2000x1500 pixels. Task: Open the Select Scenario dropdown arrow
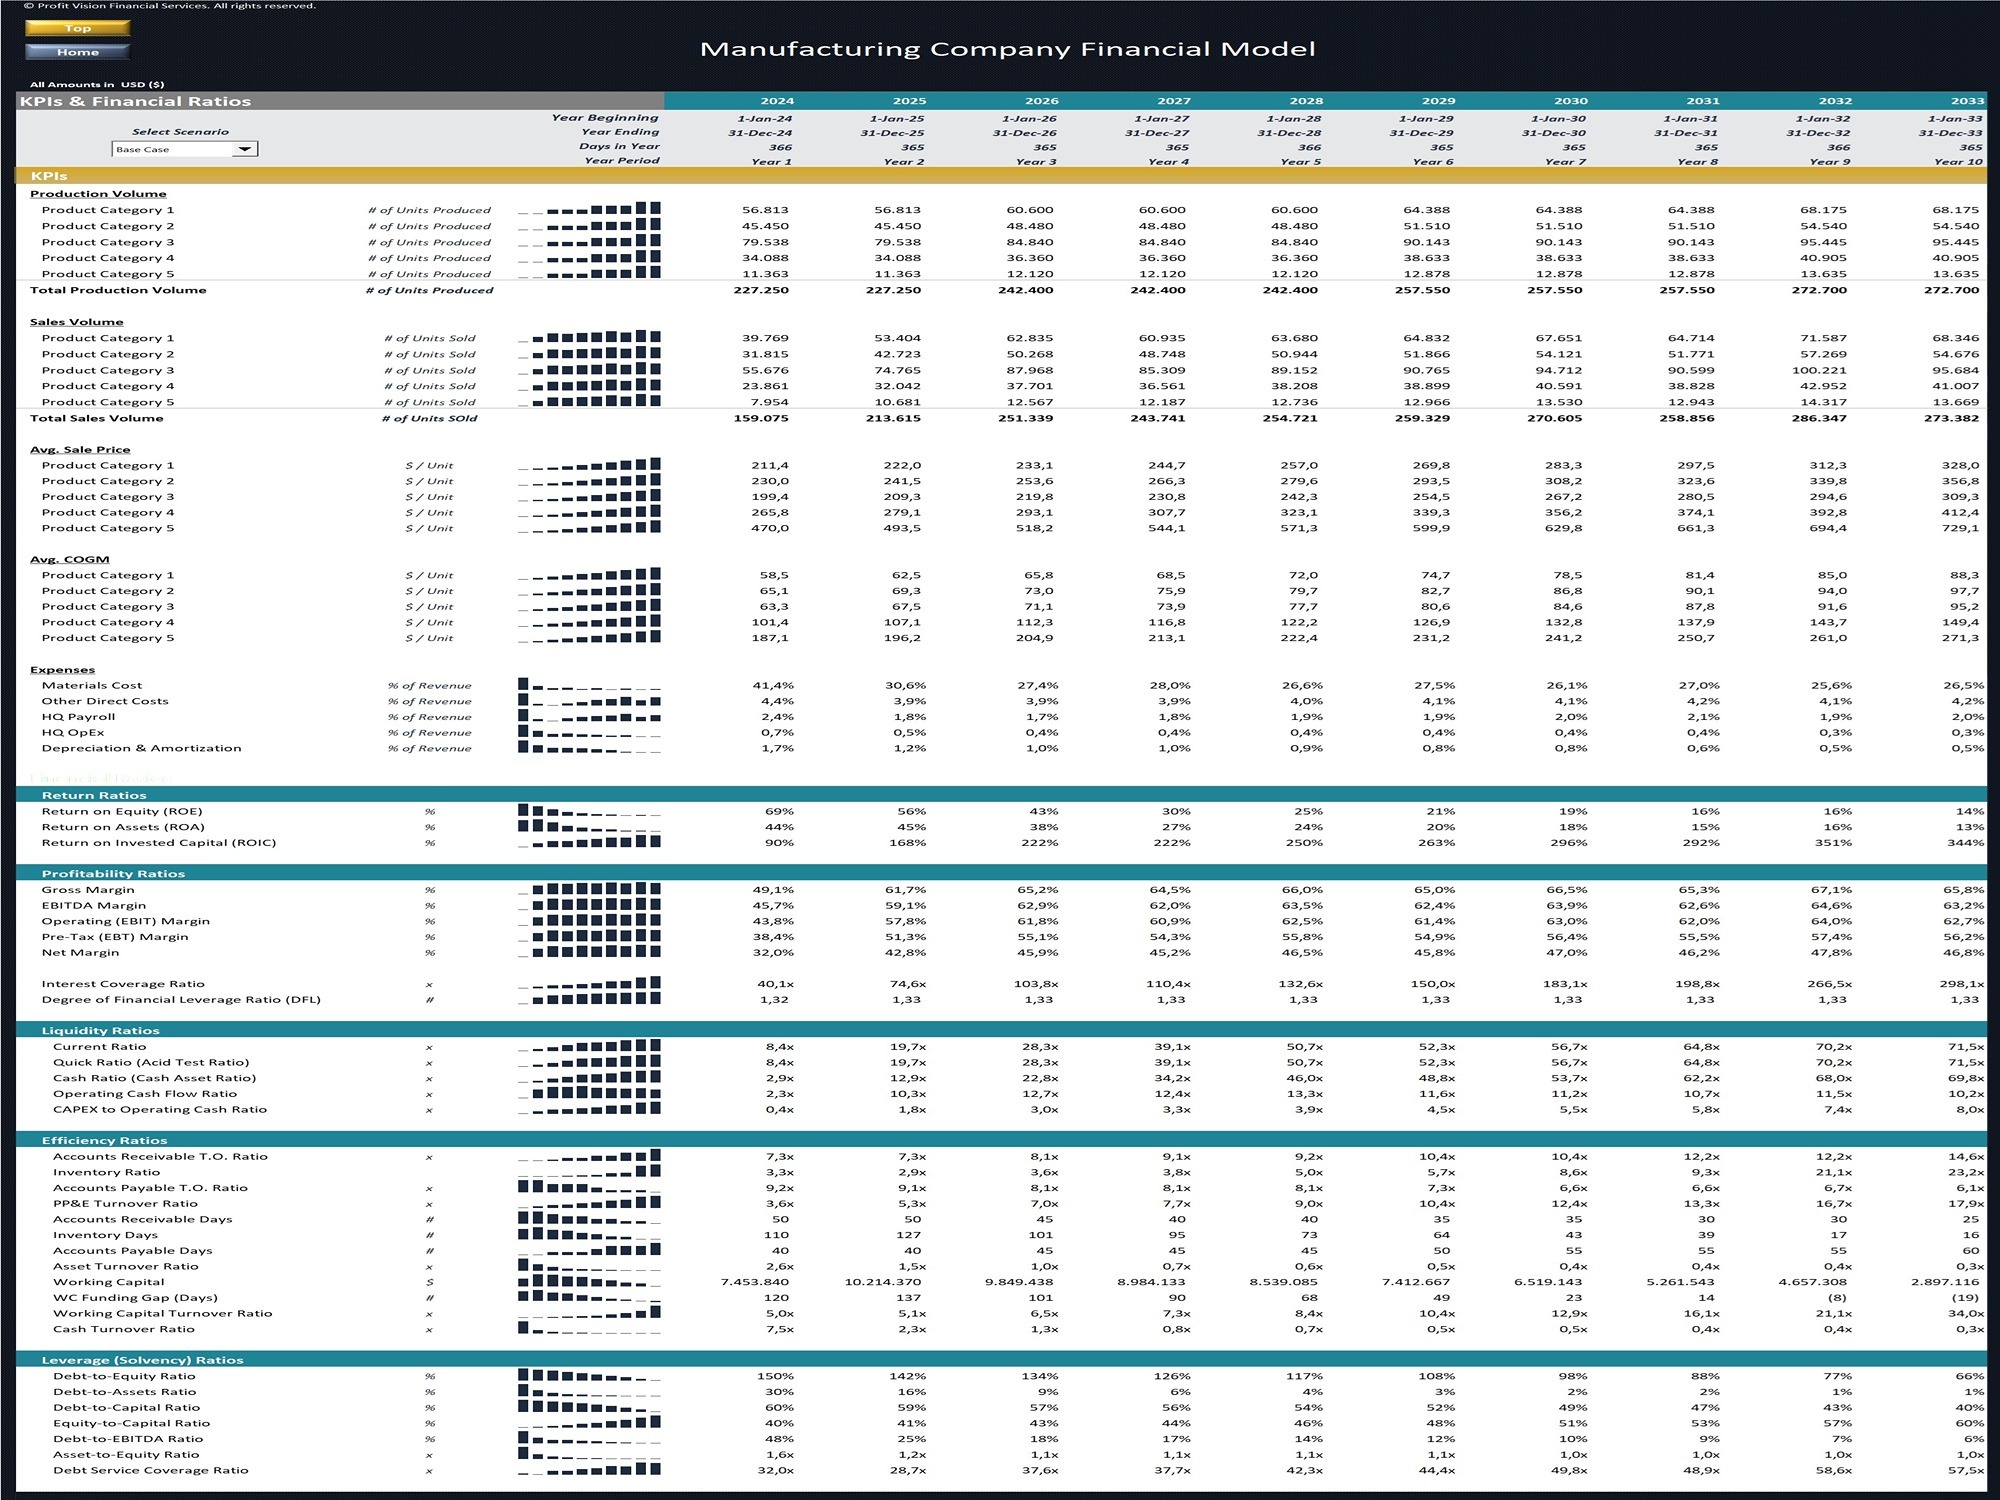click(x=244, y=149)
